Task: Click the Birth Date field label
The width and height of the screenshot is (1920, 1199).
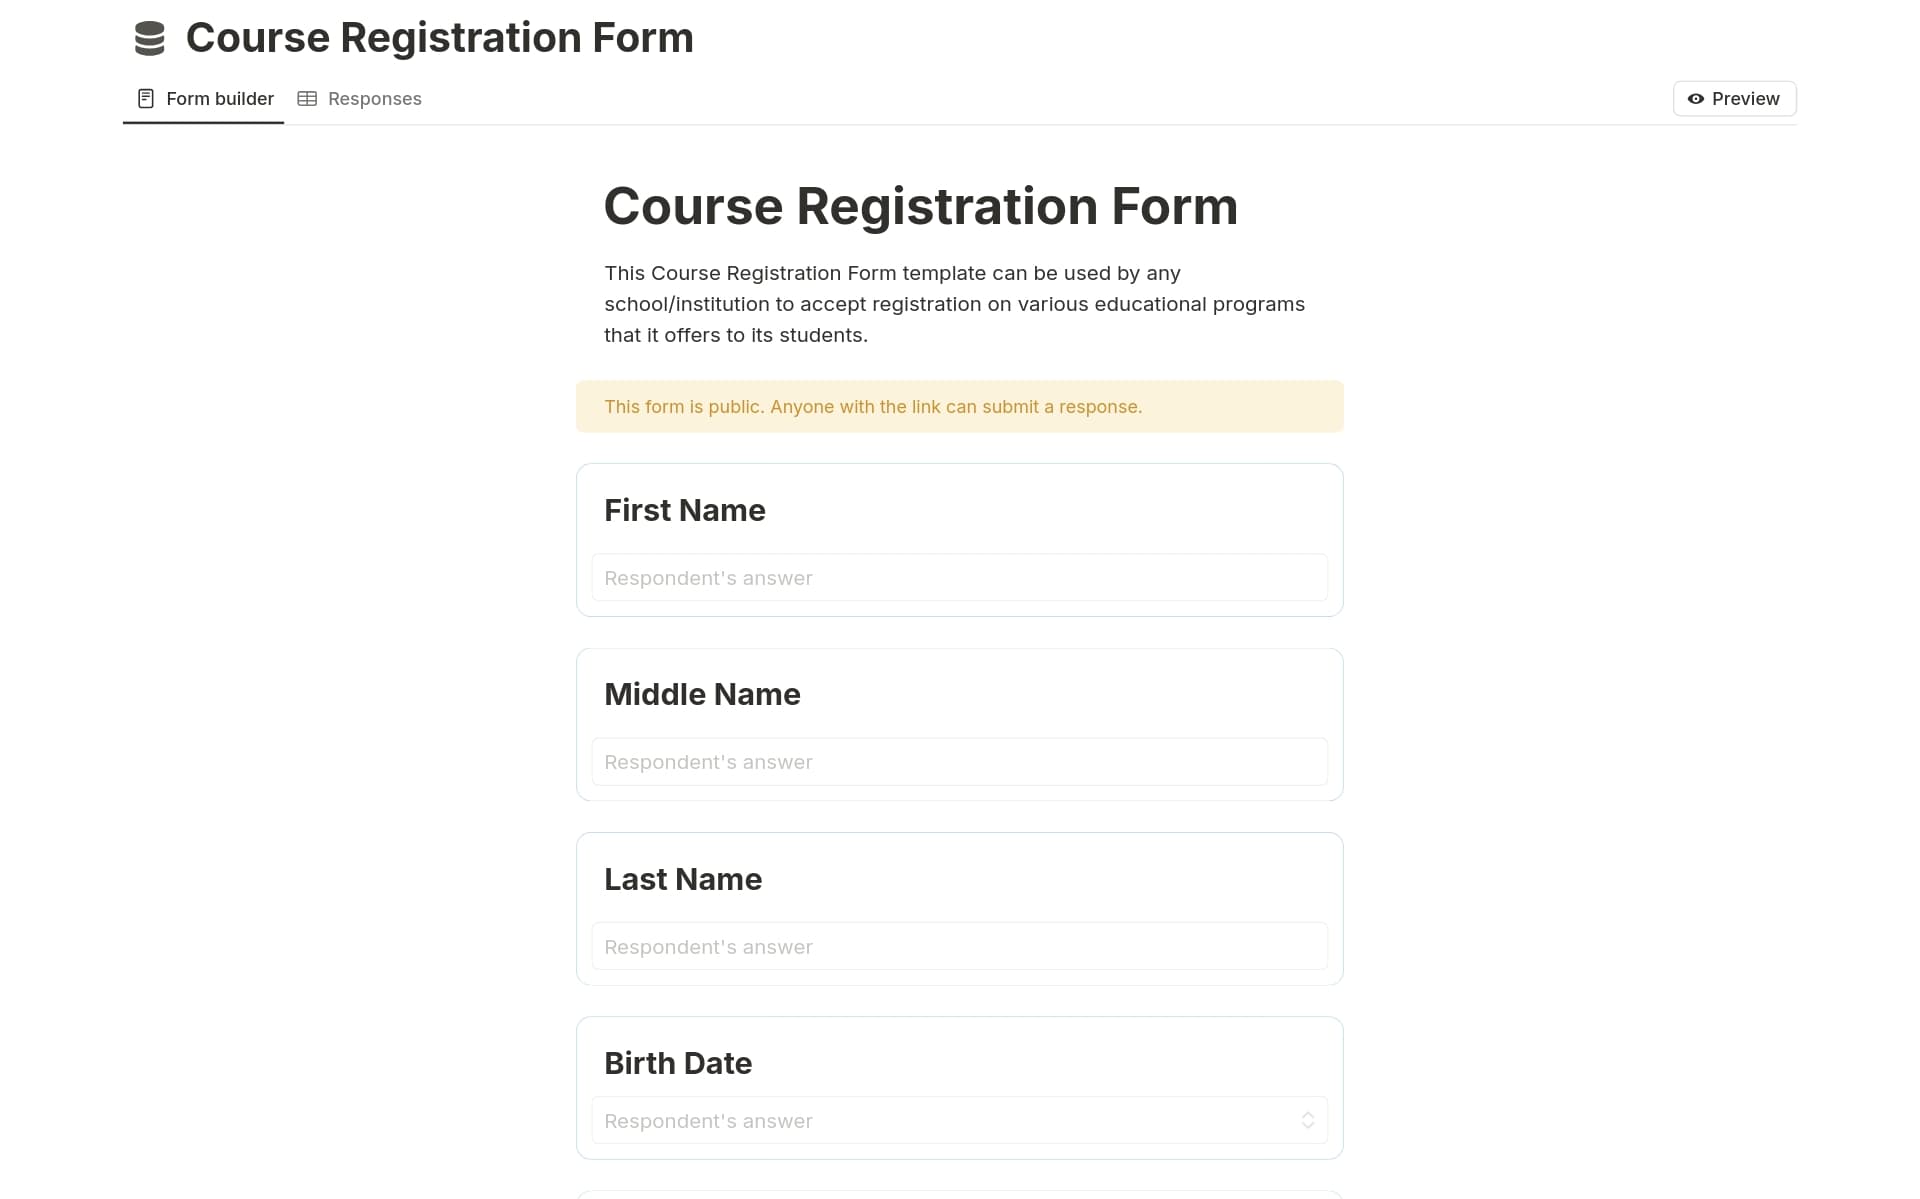Action: [x=678, y=1063]
